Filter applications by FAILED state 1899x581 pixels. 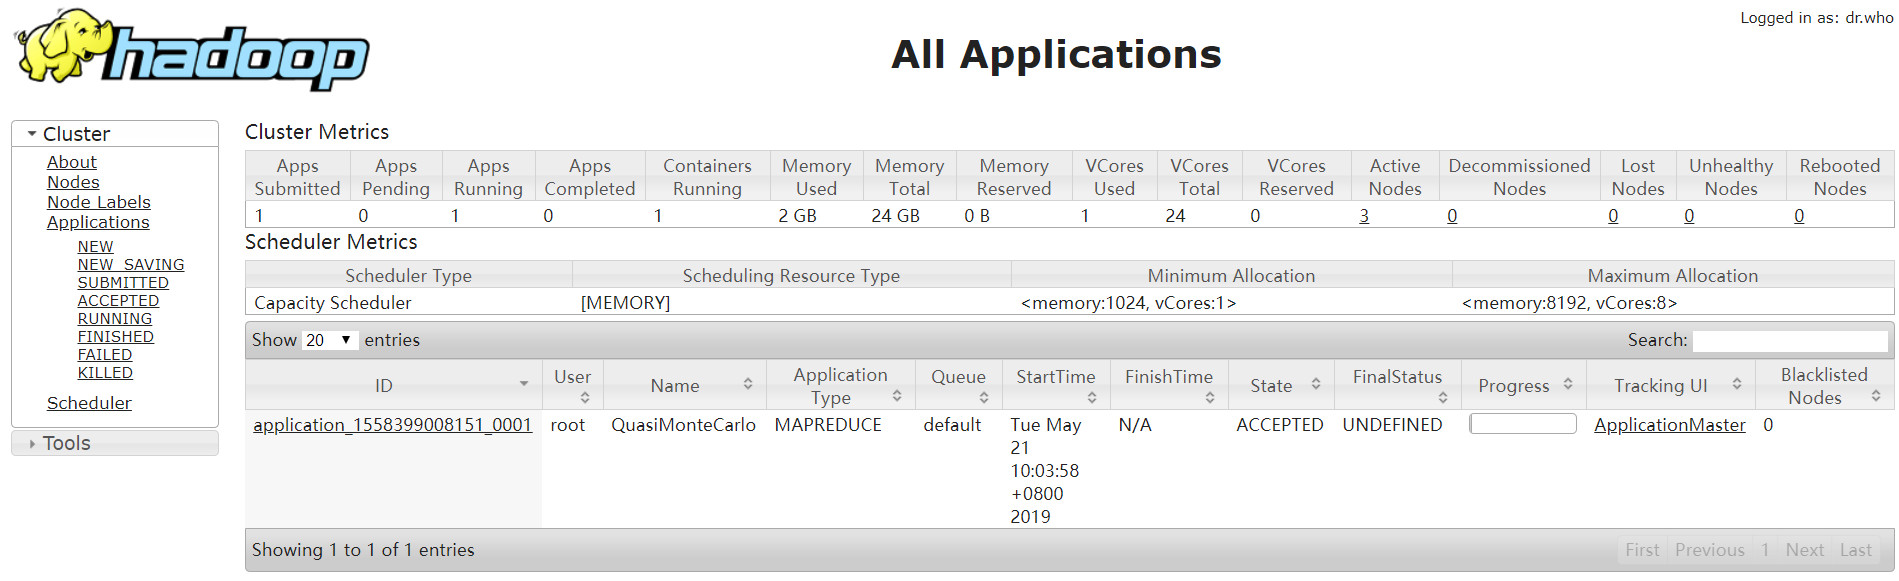pos(105,355)
